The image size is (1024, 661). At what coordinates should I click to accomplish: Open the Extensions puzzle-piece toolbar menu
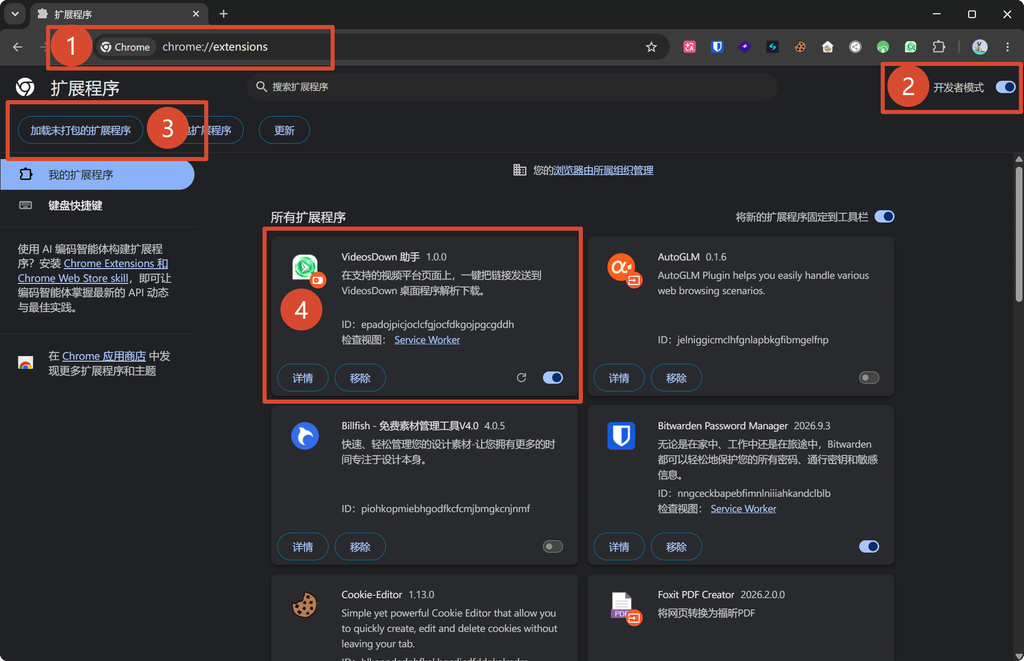[938, 47]
